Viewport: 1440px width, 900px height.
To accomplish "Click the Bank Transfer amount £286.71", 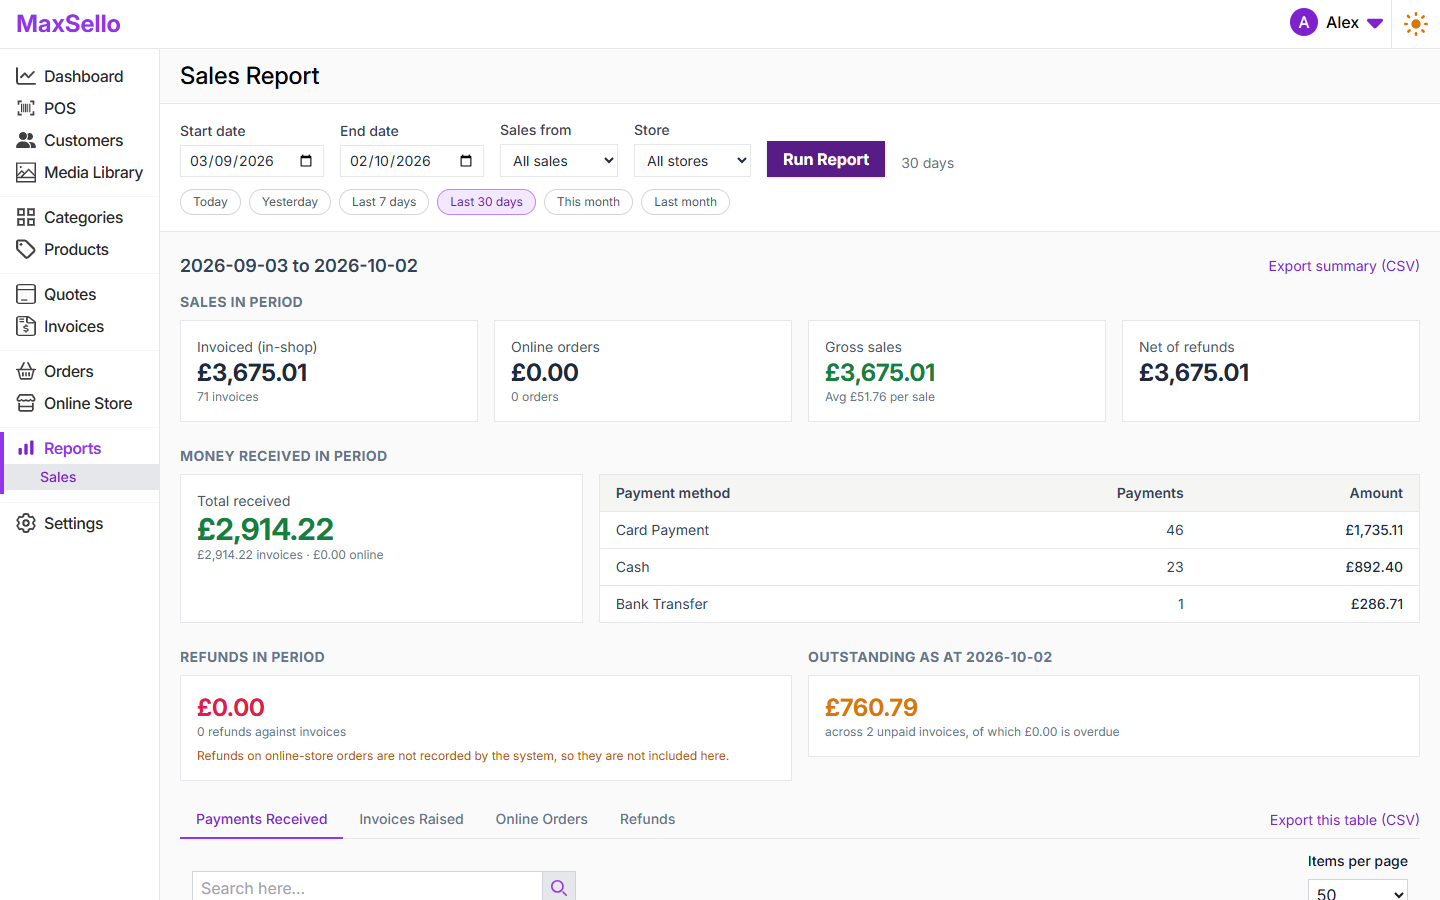I will 1377,604.
